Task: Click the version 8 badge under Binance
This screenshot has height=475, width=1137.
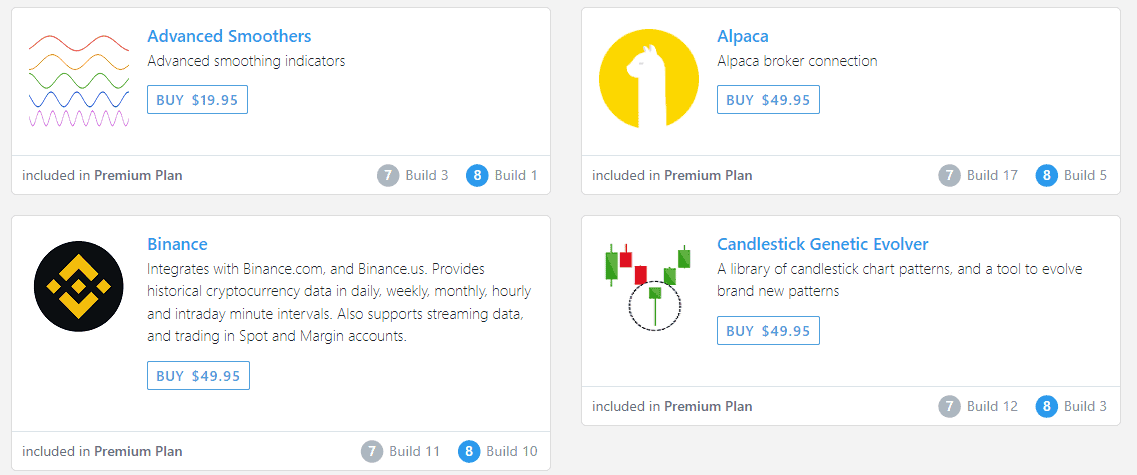Action: (x=469, y=451)
